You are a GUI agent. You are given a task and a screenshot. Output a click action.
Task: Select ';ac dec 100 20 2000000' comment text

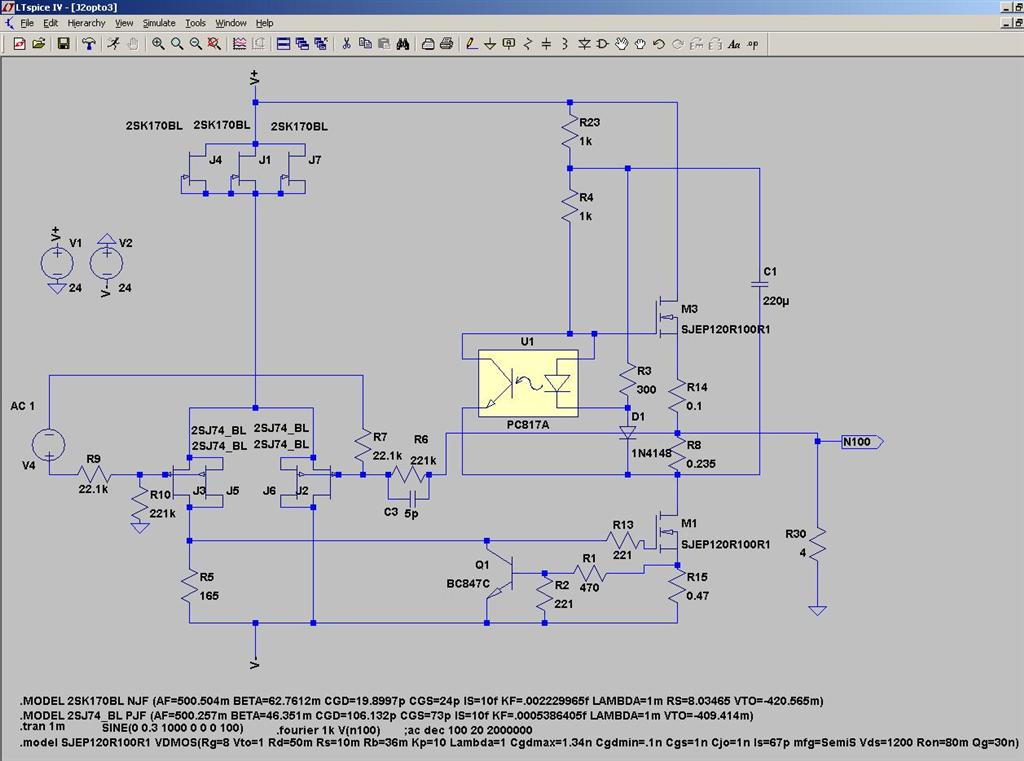coord(468,730)
